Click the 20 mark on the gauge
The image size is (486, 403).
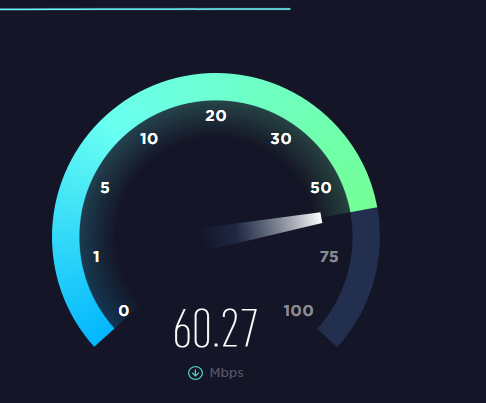tap(216, 116)
